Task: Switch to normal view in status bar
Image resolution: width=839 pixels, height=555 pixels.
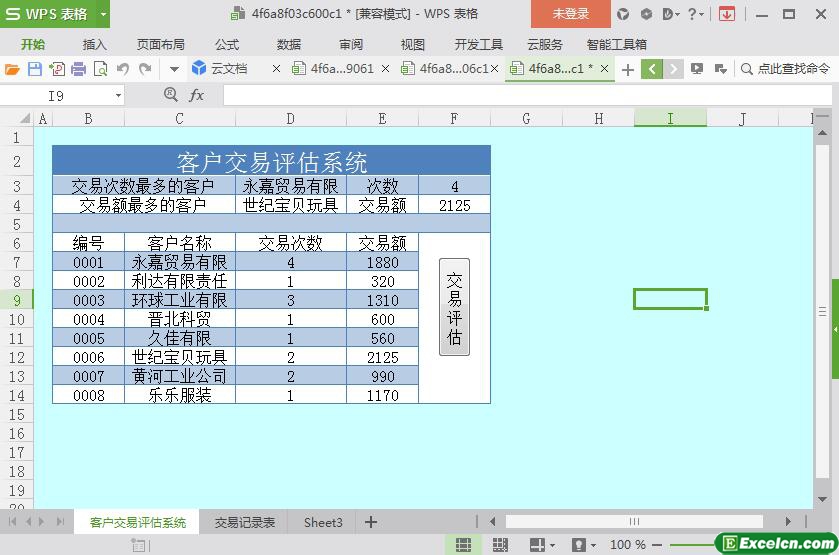Action: click(x=463, y=544)
